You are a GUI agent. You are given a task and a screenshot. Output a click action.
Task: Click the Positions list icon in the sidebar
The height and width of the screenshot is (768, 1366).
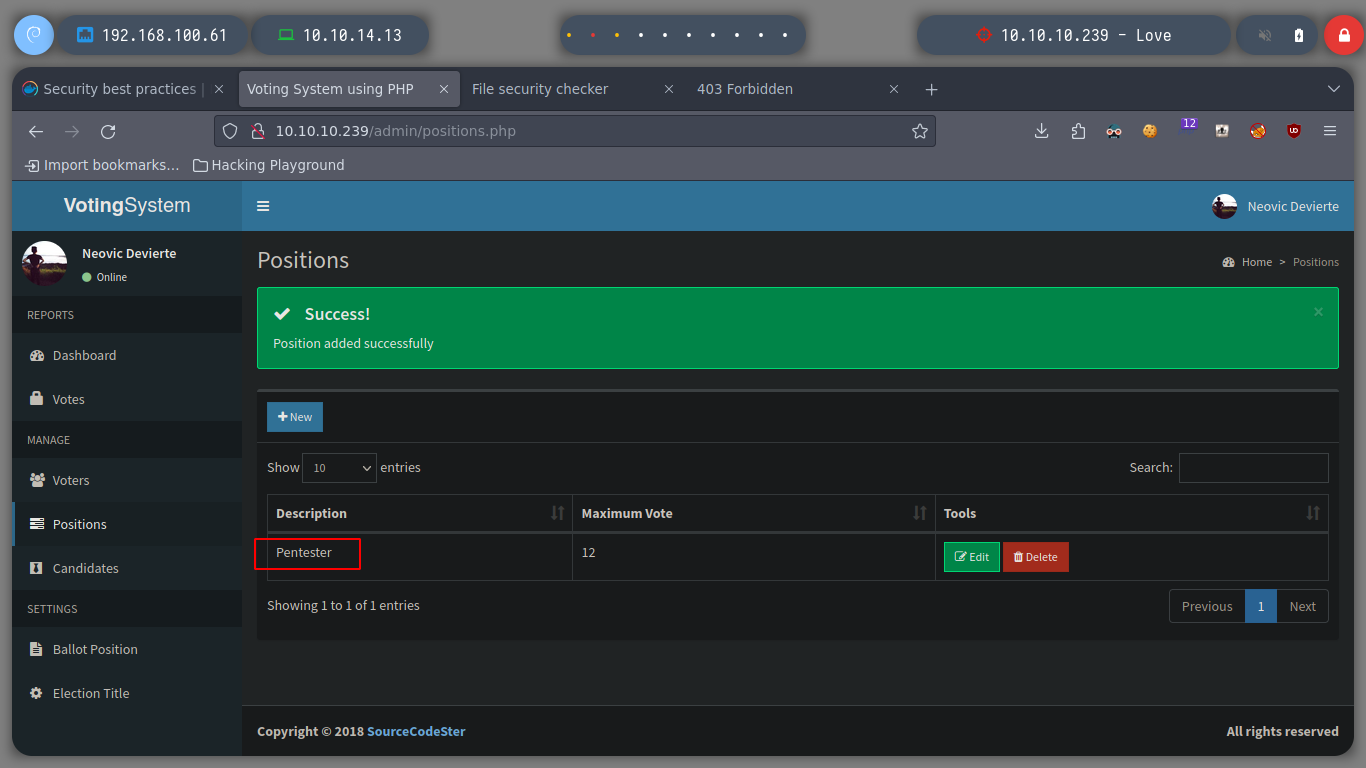pos(37,524)
